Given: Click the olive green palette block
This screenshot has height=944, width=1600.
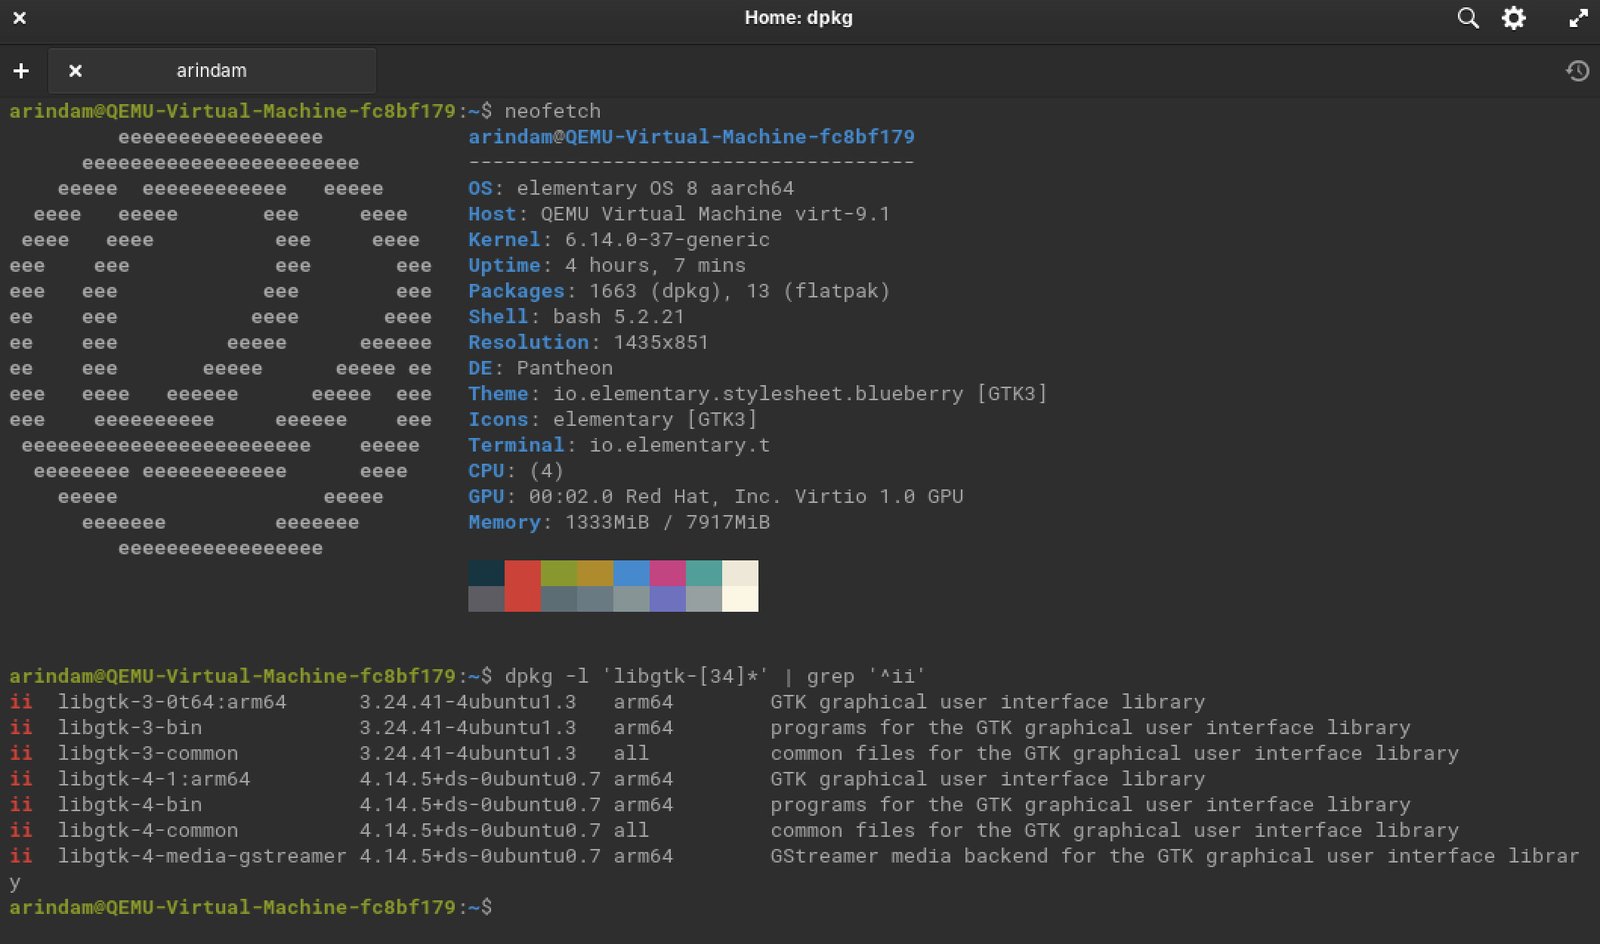Looking at the screenshot, I should click(x=558, y=573).
